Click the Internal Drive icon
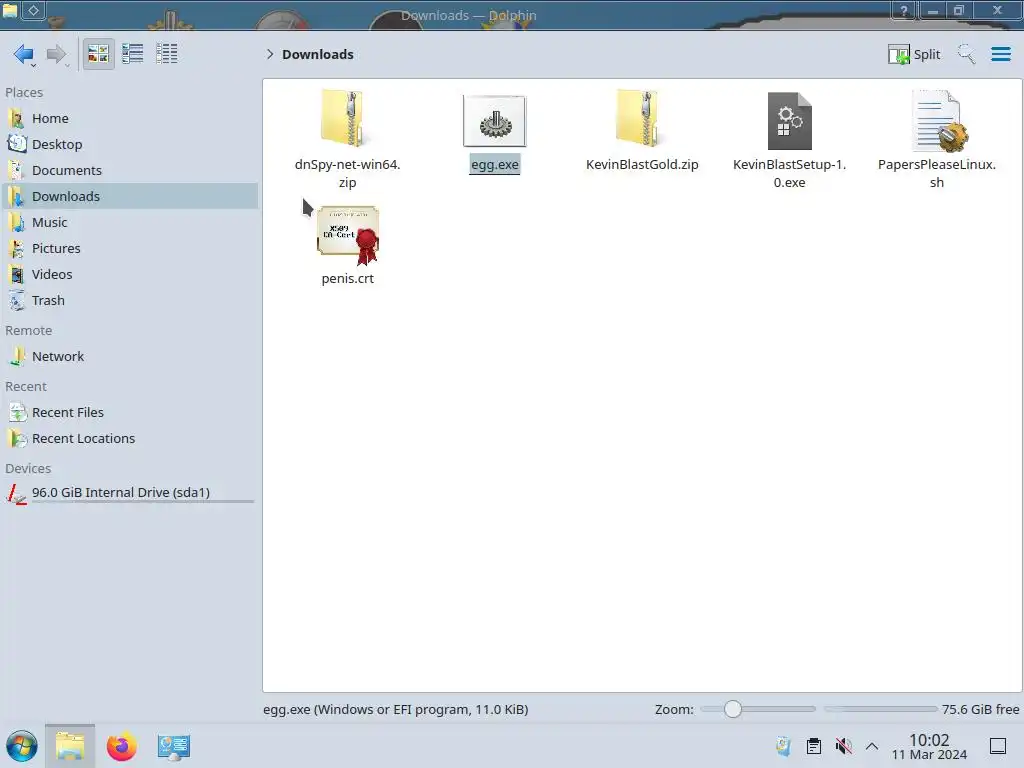 [16, 493]
